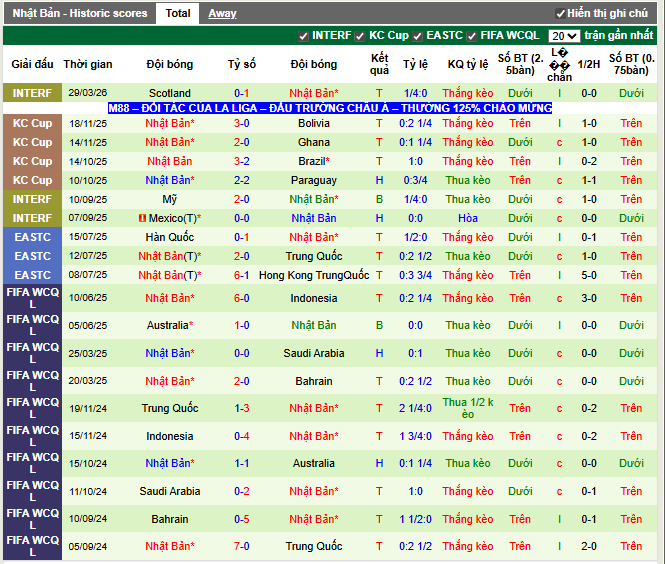Switch to the Away tab
The height and width of the screenshot is (564, 665).
[x=222, y=13]
